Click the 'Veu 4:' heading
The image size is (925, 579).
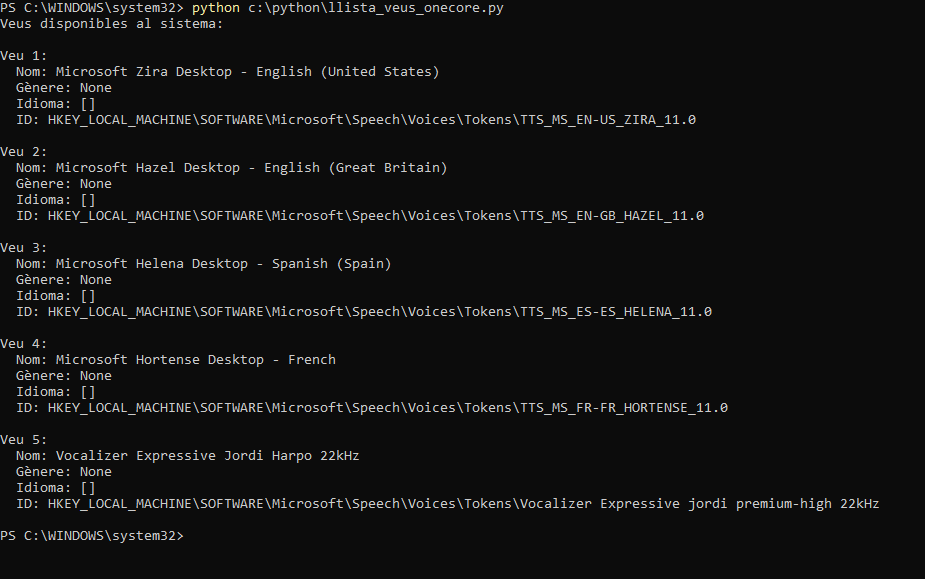(x=24, y=344)
